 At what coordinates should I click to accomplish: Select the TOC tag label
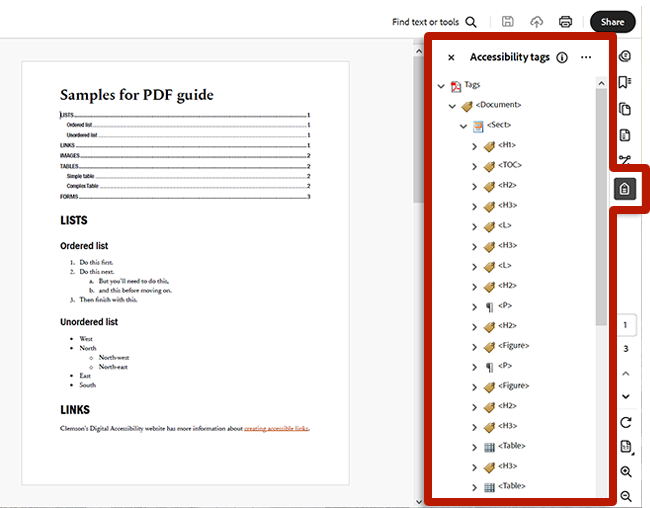tap(509, 165)
